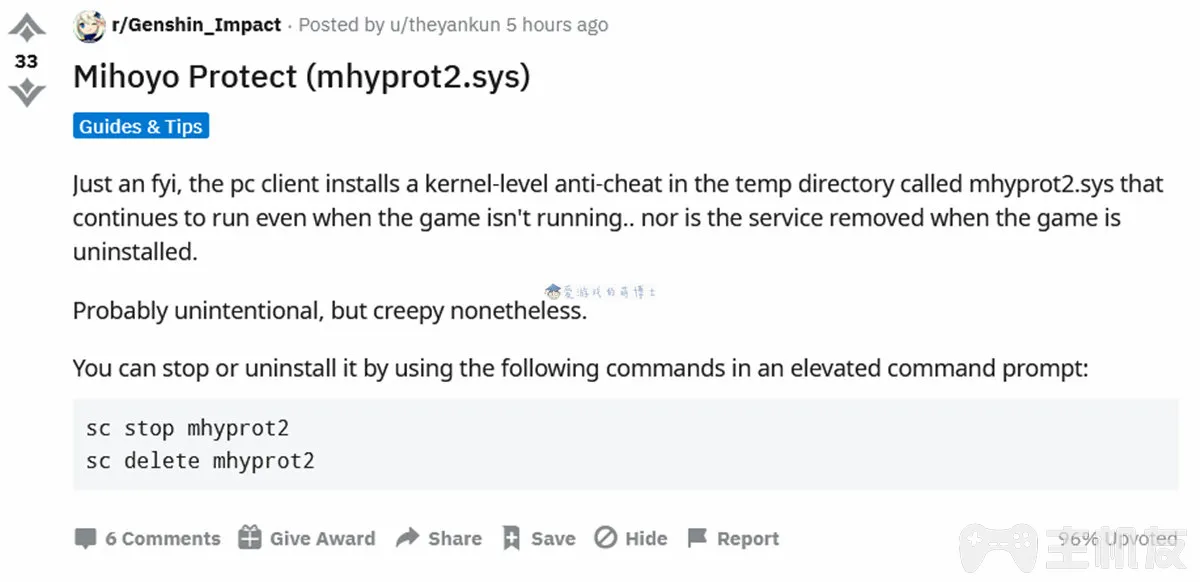This screenshot has width=1200, height=582.
Task: Click the Save bookmark icon
Action: (x=511, y=538)
